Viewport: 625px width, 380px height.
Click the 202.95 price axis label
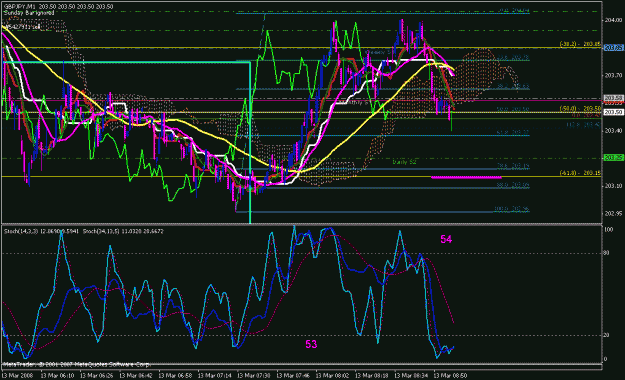pyautogui.click(x=613, y=214)
